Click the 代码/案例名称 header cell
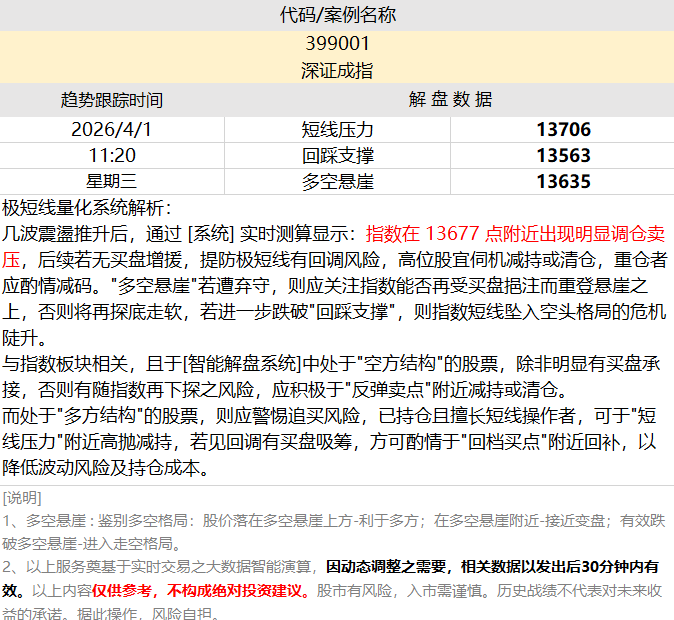674x620 pixels. [337, 15]
